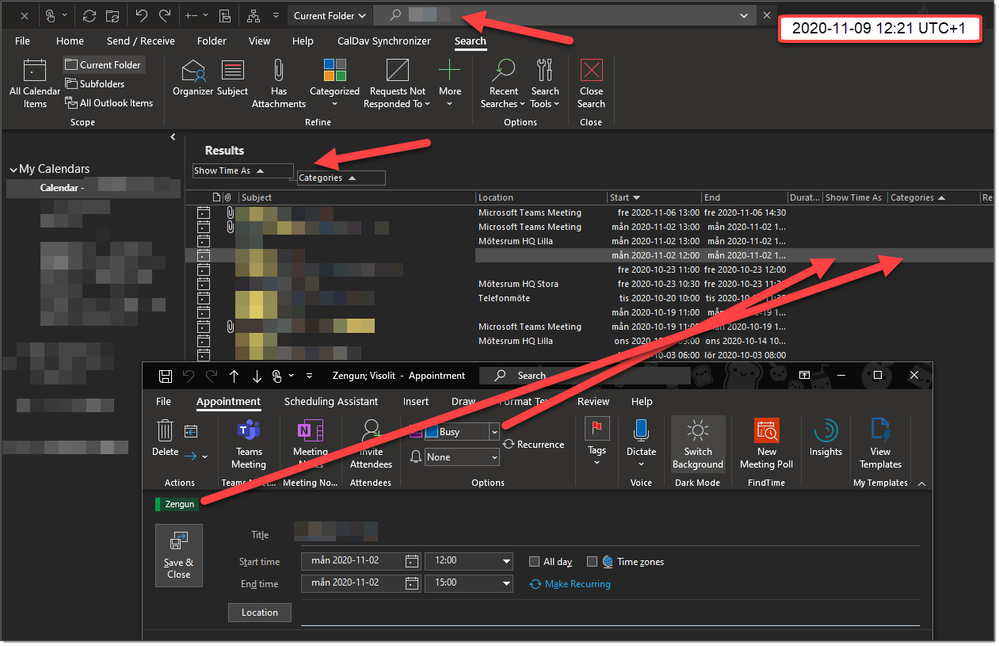Create a New Meeting Poll
The height and width of the screenshot is (646, 999).
point(766,445)
